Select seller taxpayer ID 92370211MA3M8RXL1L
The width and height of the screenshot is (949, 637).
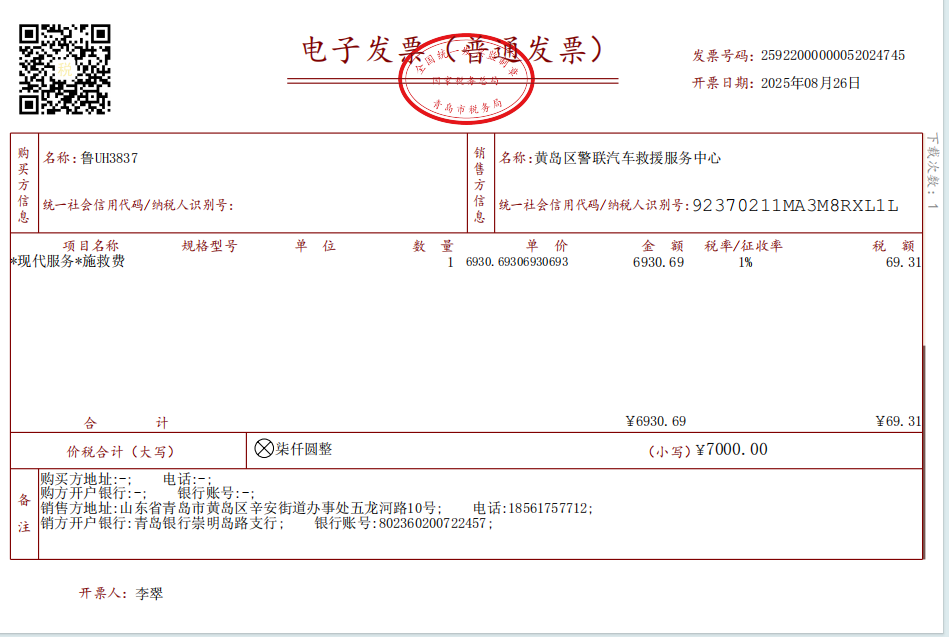click(795, 205)
